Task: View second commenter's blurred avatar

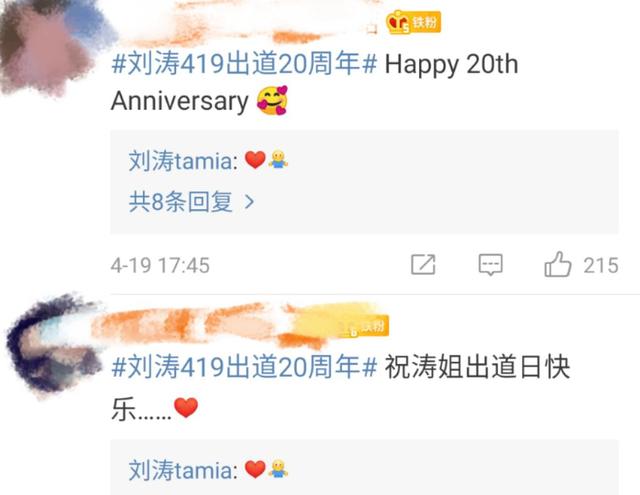Action: click(51, 347)
